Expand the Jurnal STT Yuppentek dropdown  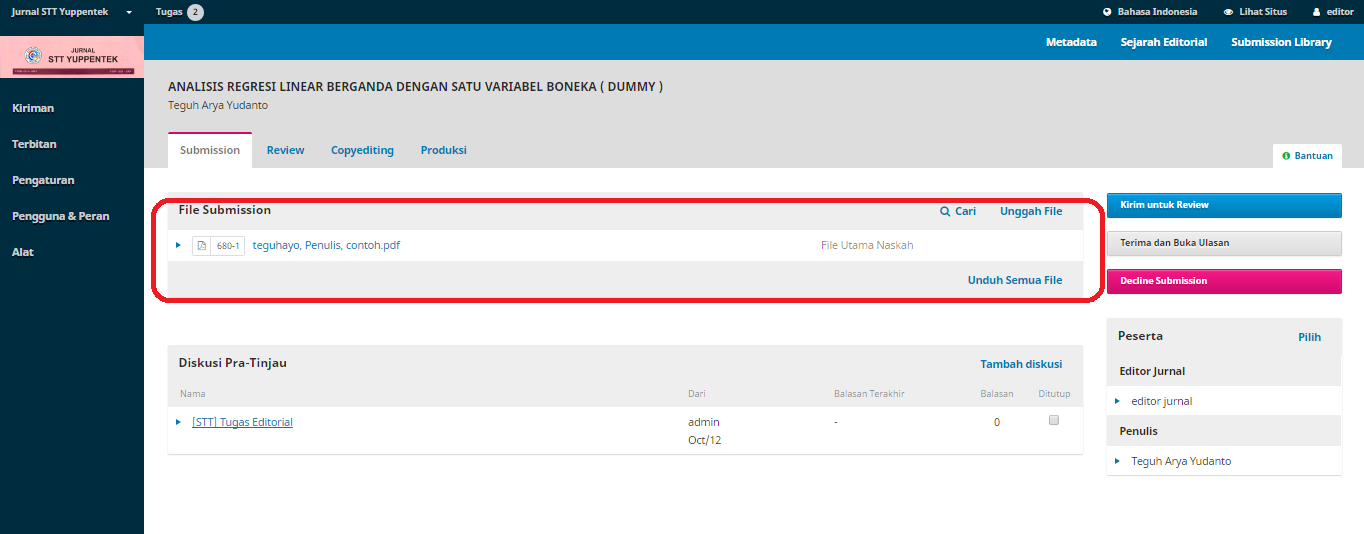point(129,12)
